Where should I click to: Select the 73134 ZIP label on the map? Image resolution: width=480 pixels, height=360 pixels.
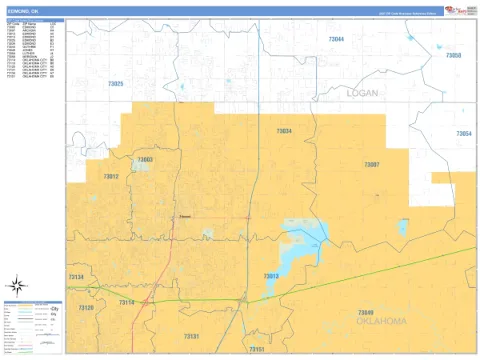click(76, 277)
